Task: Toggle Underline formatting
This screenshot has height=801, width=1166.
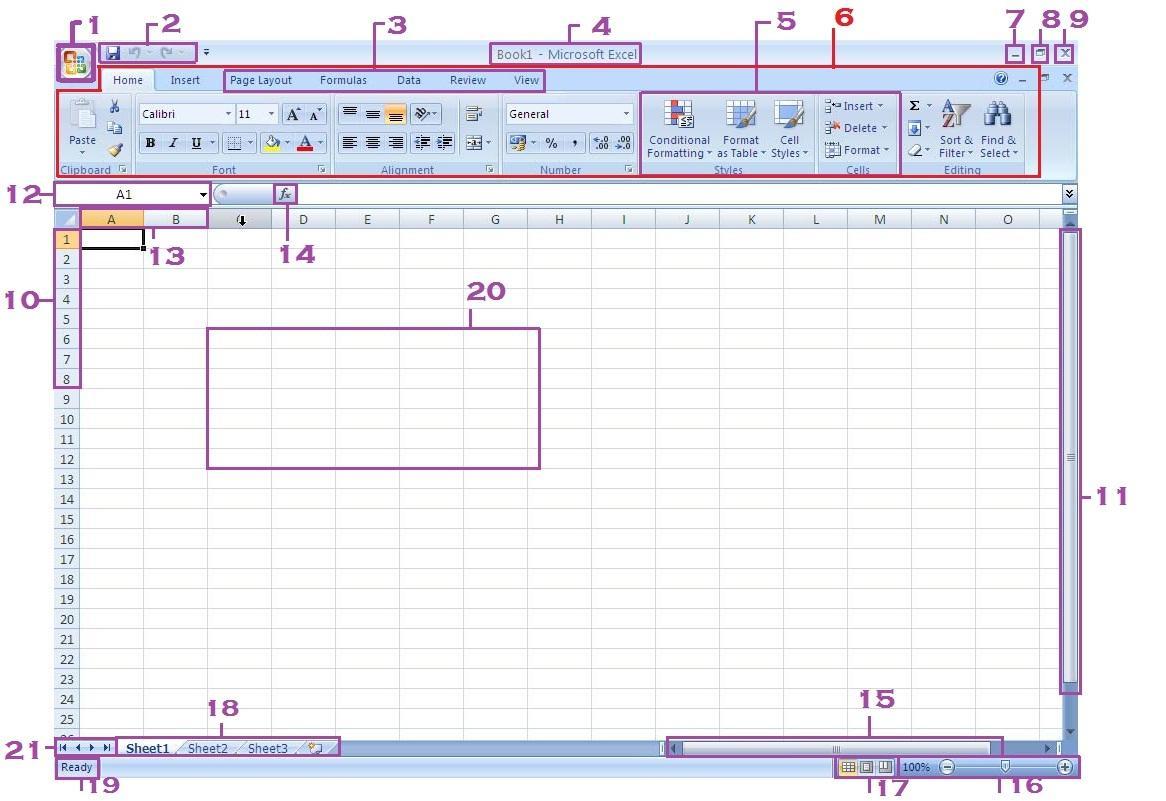Action: [x=196, y=143]
